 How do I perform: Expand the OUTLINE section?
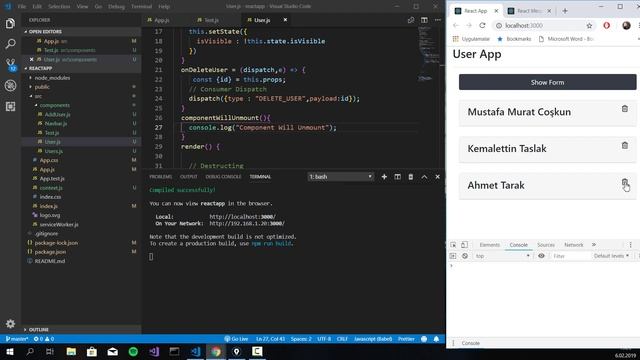(39, 329)
